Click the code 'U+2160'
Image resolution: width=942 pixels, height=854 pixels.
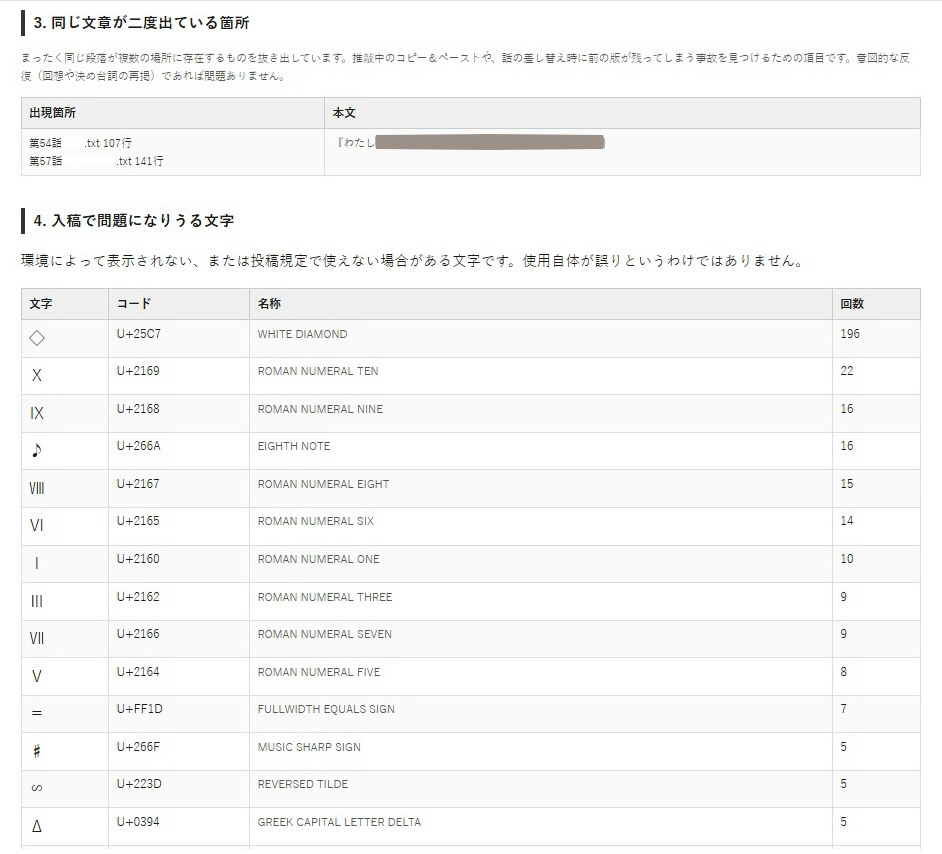138,559
